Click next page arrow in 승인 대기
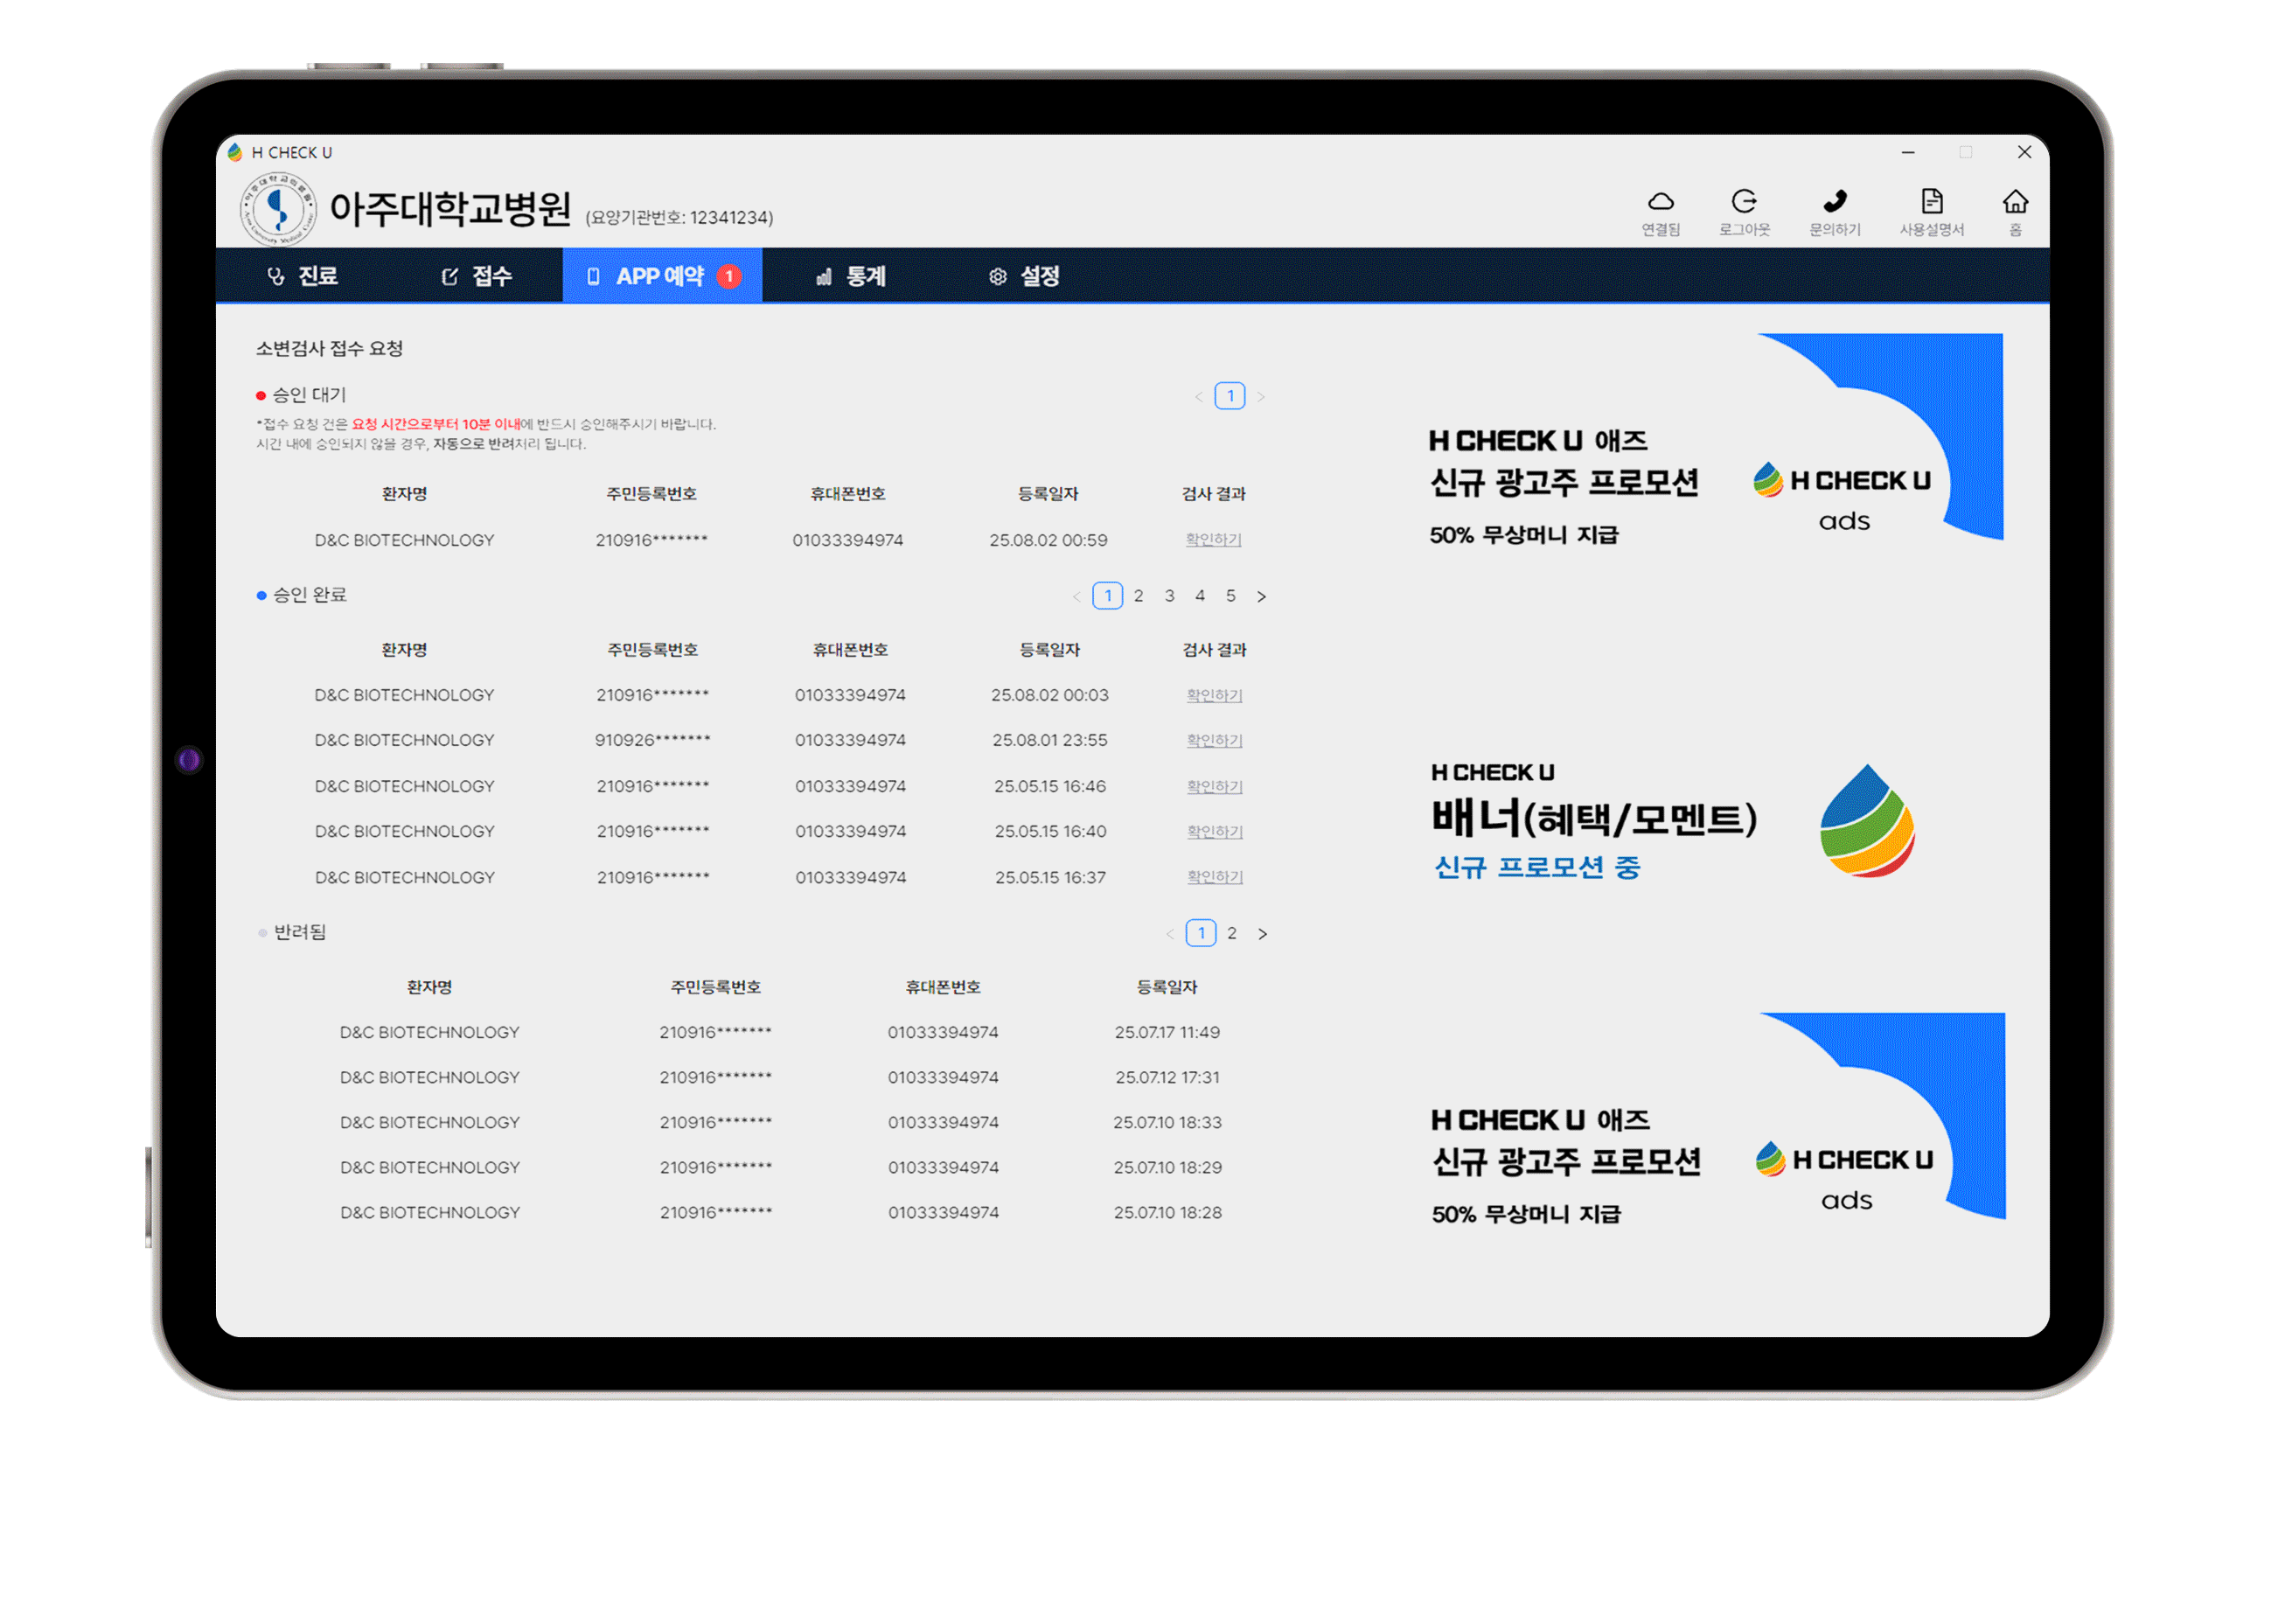Viewport: 2271px width, 1624px height. click(1261, 397)
